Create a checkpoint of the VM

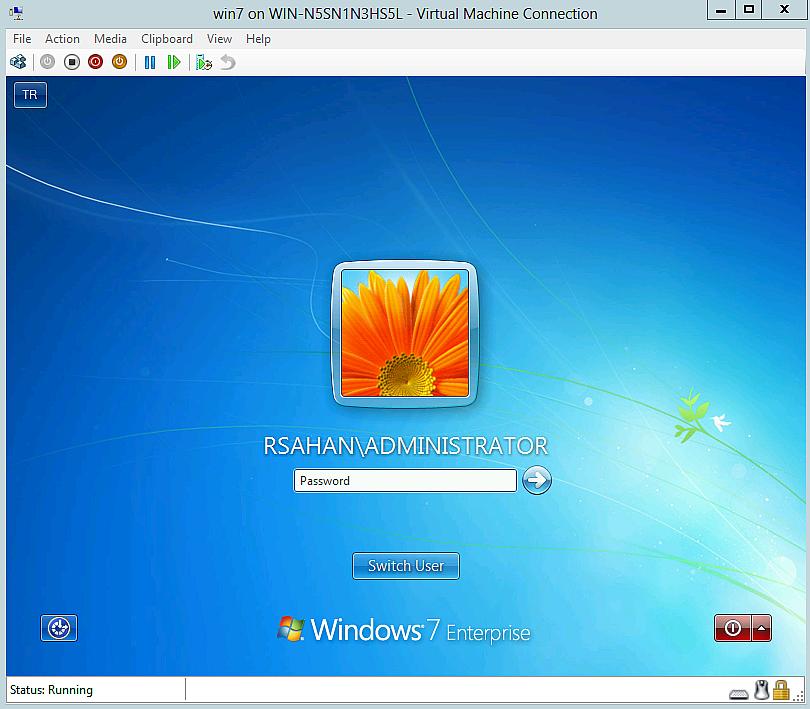click(x=203, y=61)
